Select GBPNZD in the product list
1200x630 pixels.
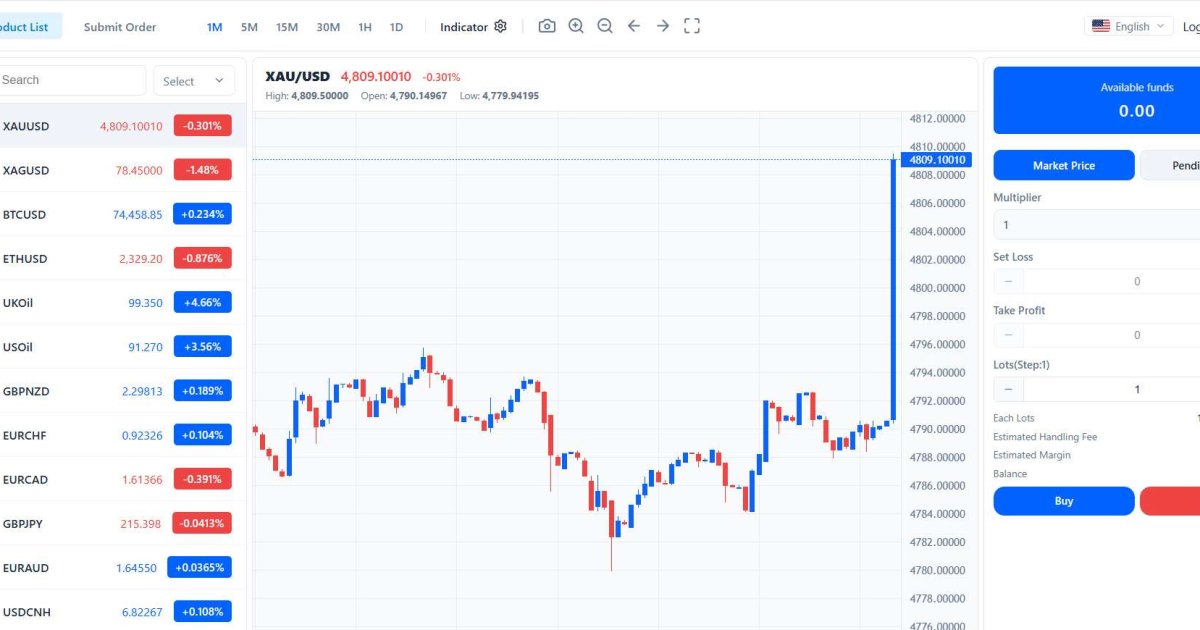[122, 390]
